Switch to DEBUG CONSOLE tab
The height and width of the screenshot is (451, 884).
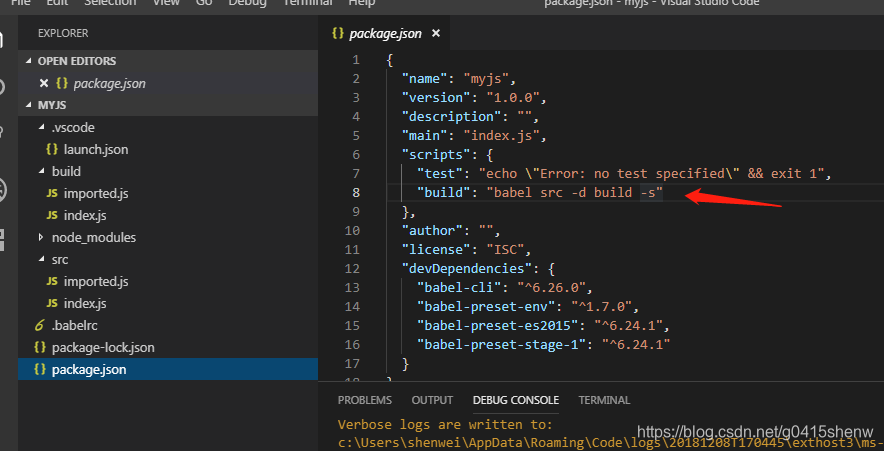click(516, 400)
